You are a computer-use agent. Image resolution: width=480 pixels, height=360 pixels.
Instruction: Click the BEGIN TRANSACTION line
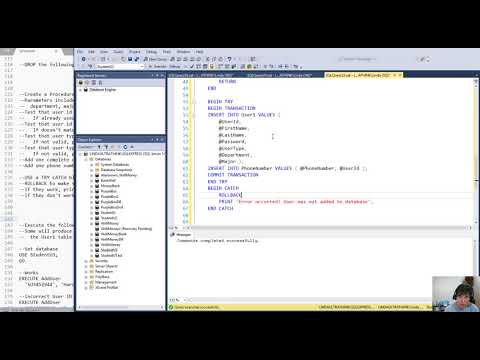tap(232, 108)
